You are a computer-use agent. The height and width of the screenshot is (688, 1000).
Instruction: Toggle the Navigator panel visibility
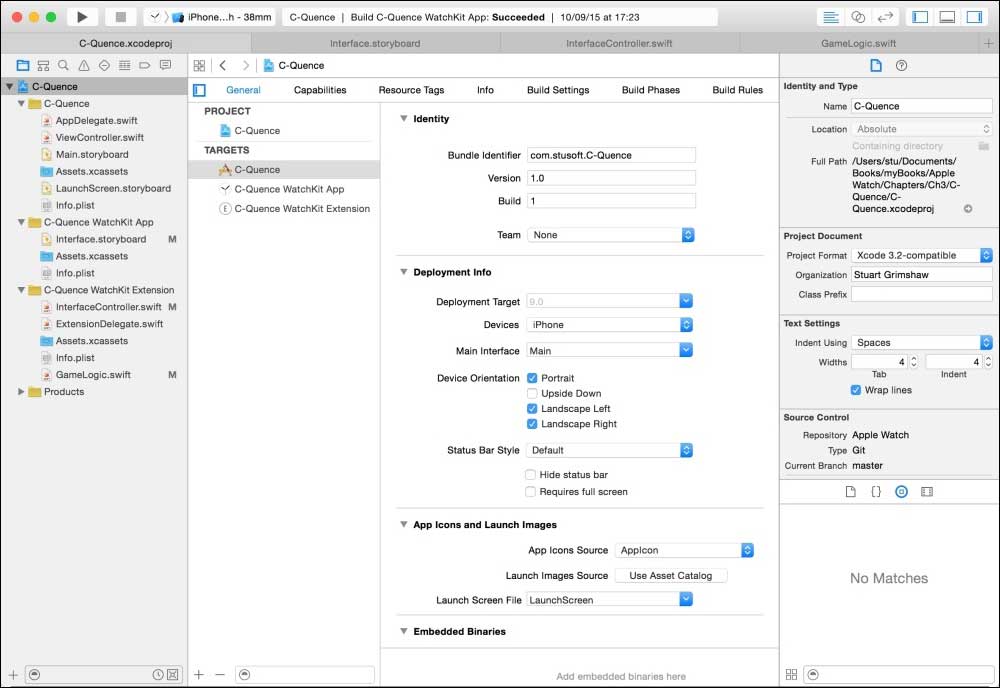pos(920,17)
